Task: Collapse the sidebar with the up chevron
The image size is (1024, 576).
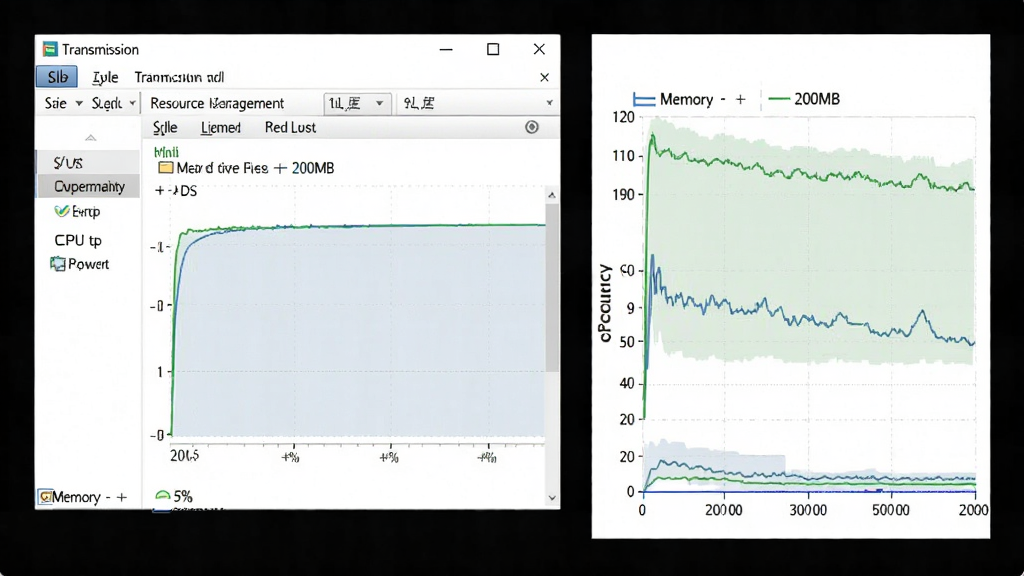Action: pos(91,138)
